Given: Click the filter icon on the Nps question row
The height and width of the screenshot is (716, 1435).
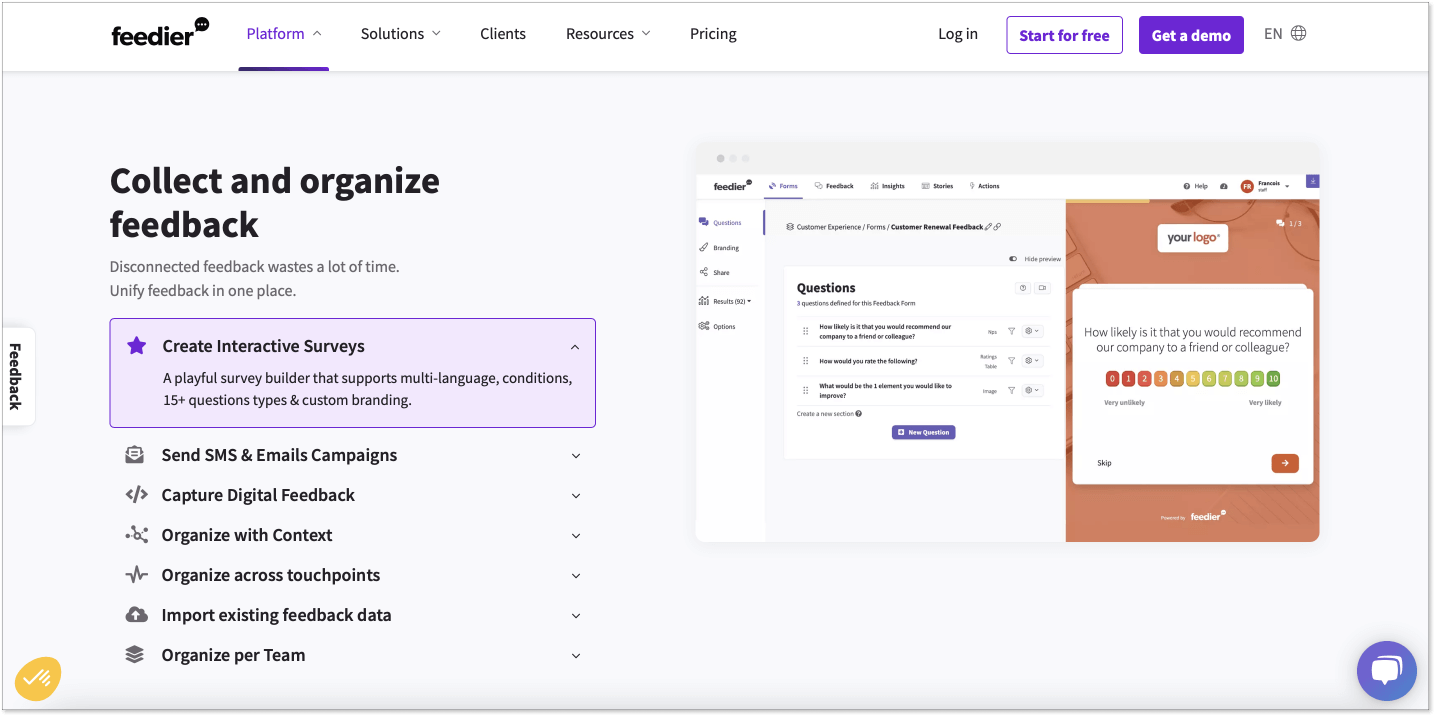Looking at the screenshot, I should point(1011,331).
